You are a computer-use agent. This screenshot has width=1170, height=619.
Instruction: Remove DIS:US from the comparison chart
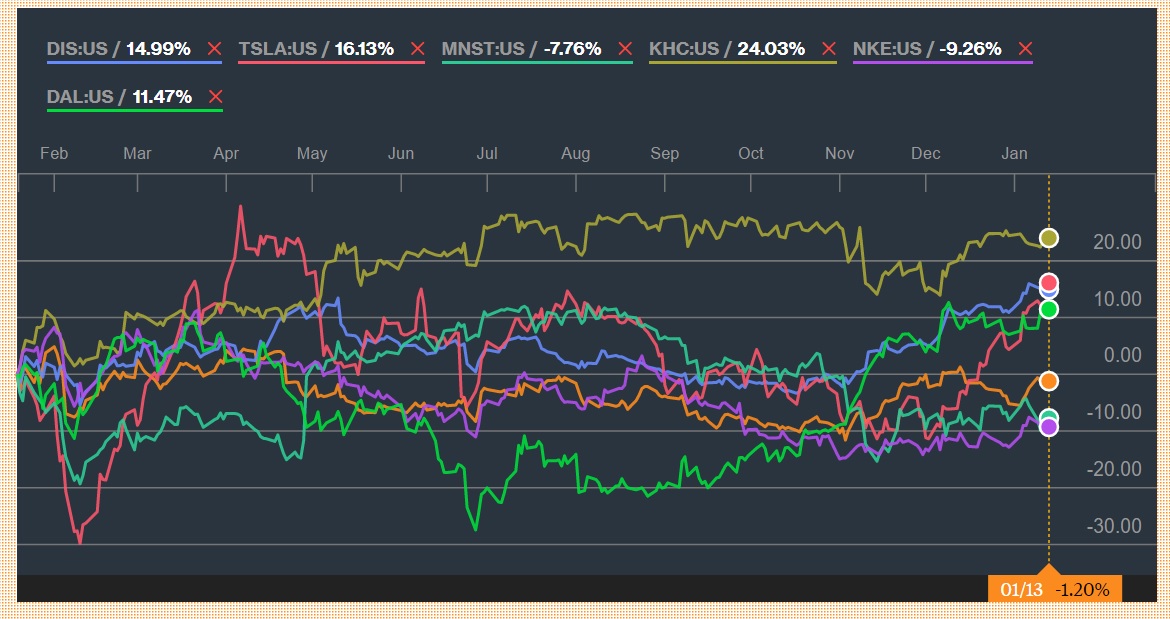(214, 49)
